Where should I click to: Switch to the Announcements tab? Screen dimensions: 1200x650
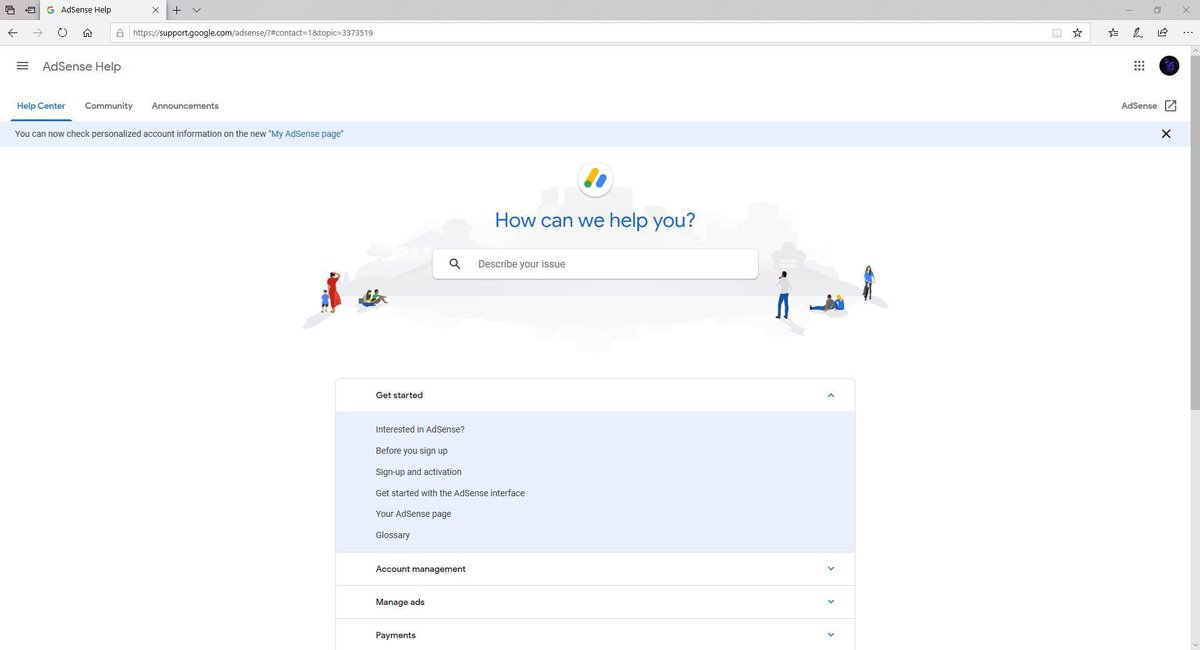(x=185, y=106)
